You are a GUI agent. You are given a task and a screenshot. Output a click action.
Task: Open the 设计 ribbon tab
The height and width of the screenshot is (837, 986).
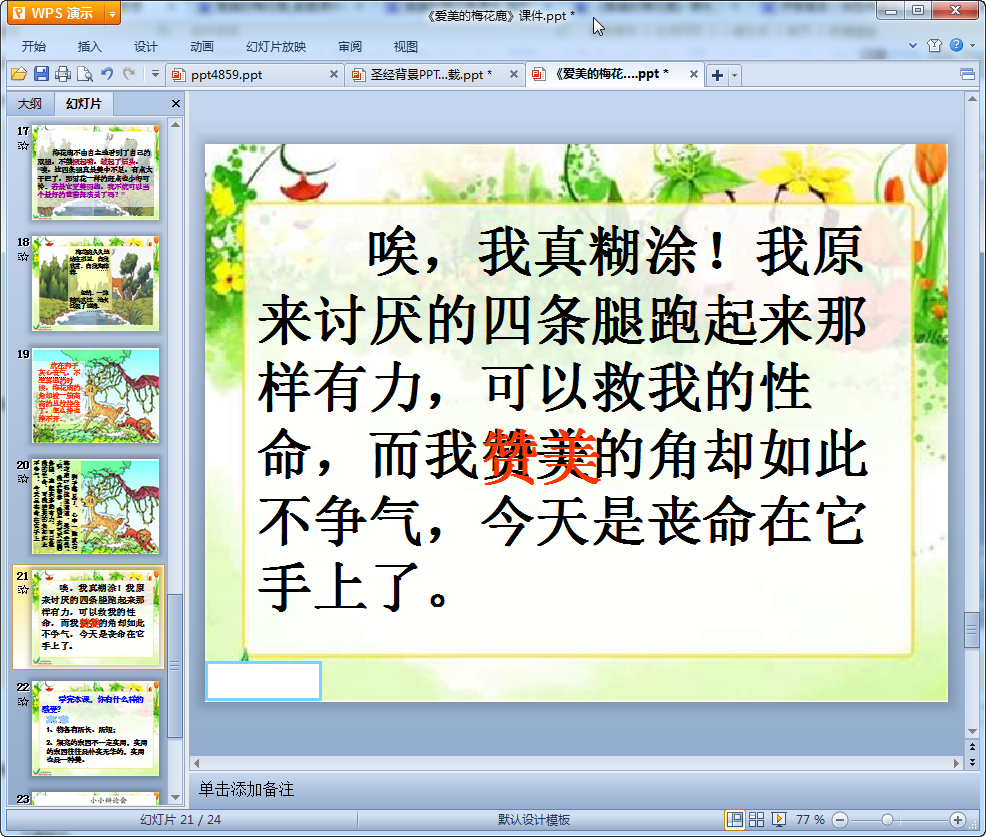(x=145, y=47)
